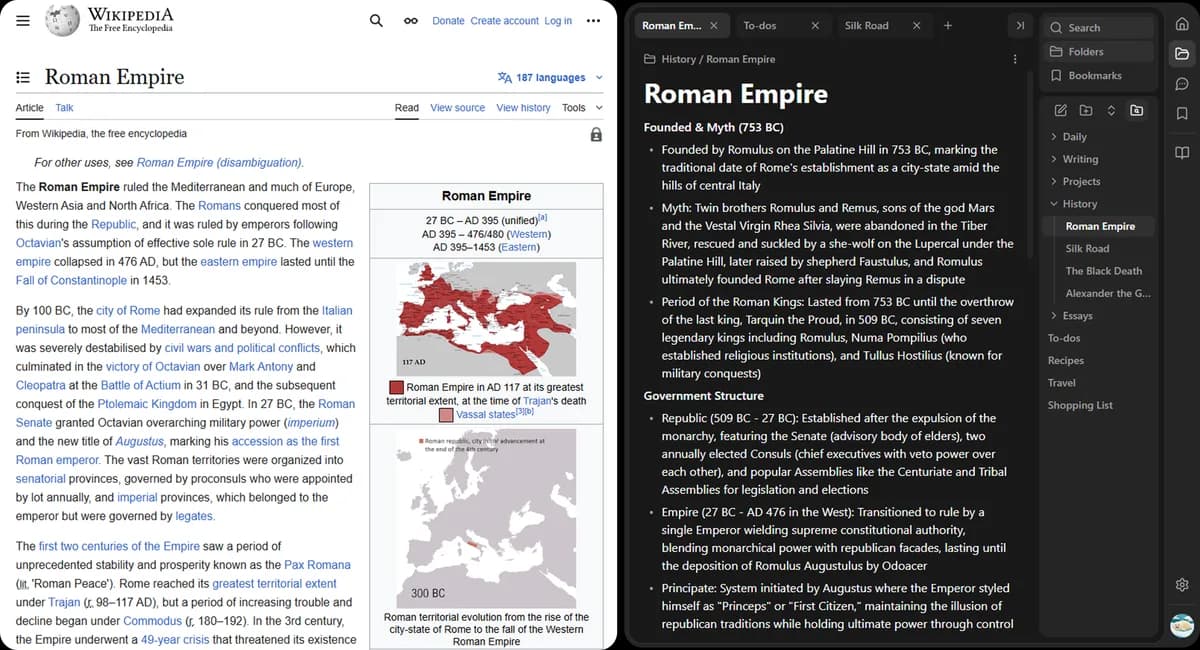The image size is (1200, 650).
Task: Click the Log in link
Action: [x=558, y=21]
